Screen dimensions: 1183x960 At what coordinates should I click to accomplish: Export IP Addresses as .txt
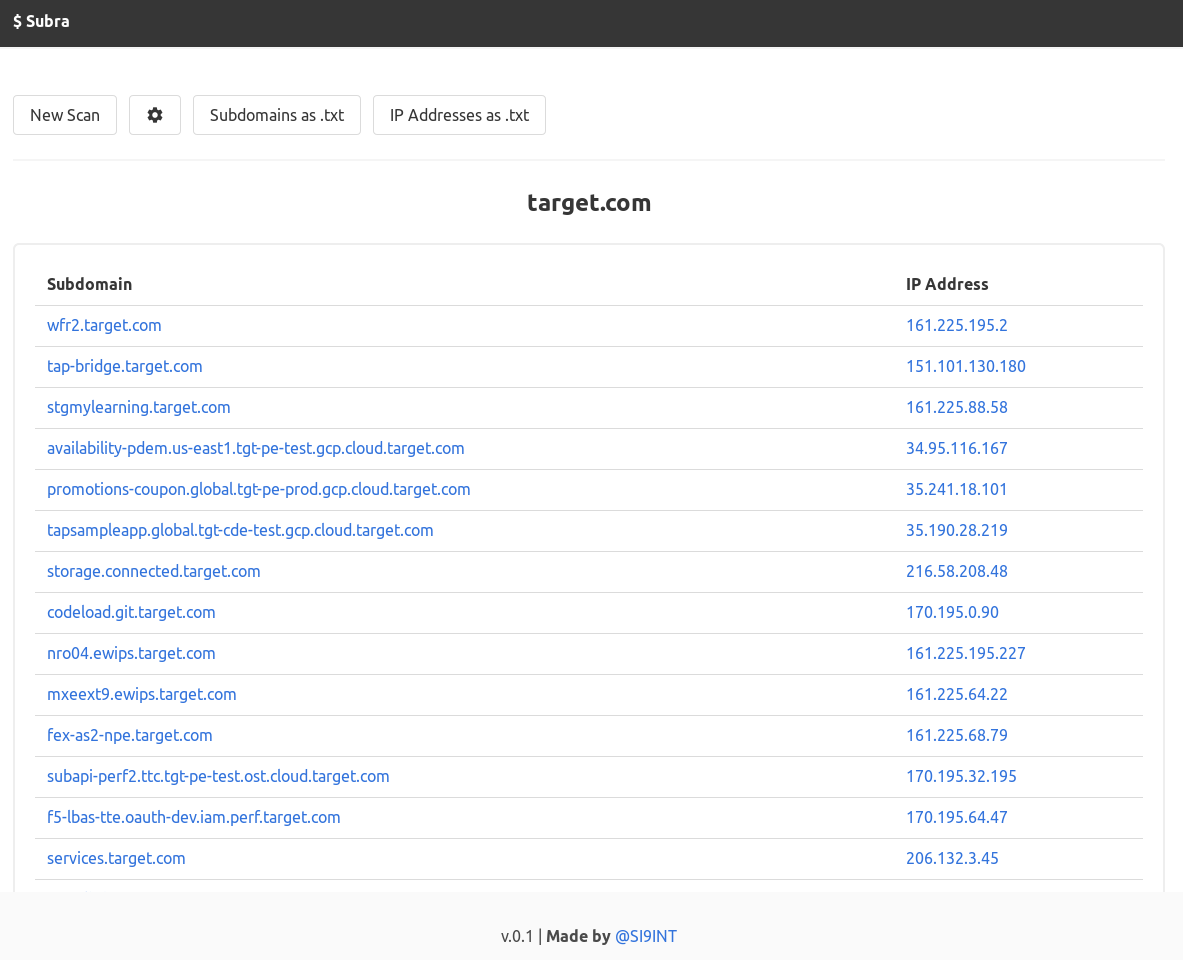coord(459,115)
